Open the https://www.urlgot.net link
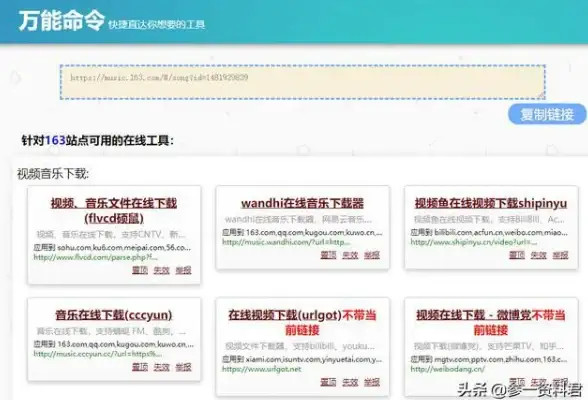The width and height of the screenshot is (588, 400). (261, 369)
